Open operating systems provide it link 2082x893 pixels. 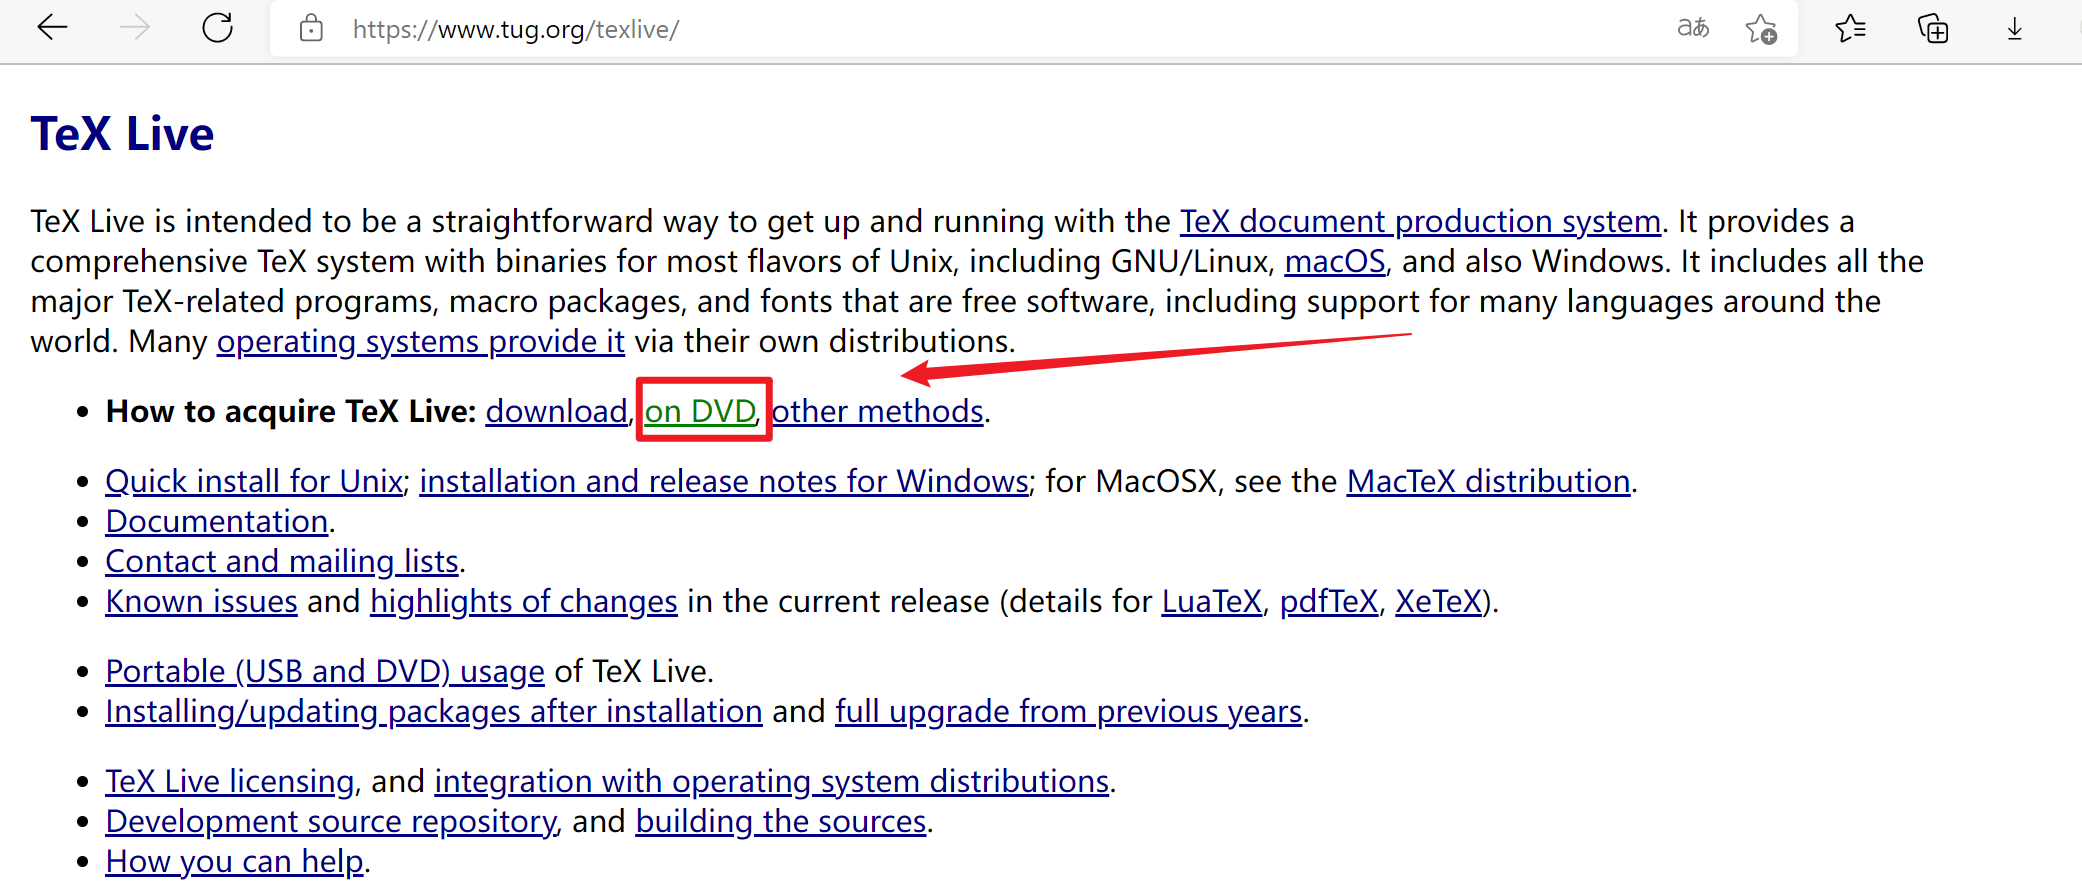point(421,342)
